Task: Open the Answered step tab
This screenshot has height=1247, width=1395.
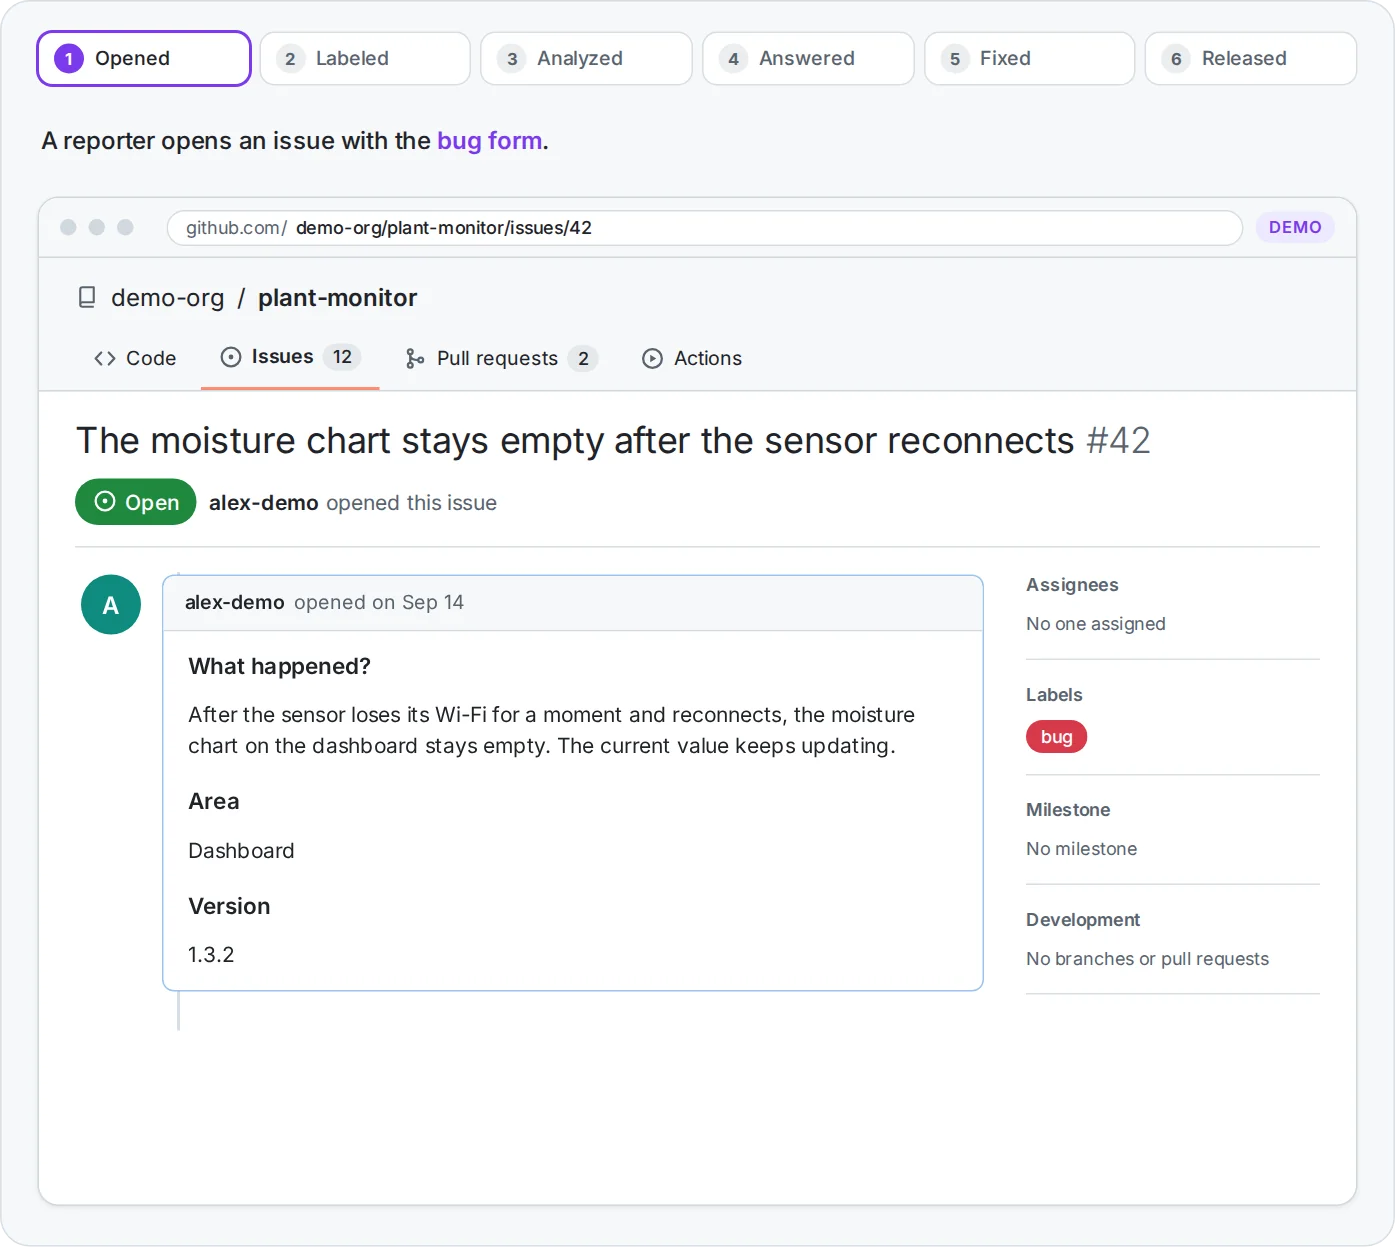Action: [x=808, y=58]
